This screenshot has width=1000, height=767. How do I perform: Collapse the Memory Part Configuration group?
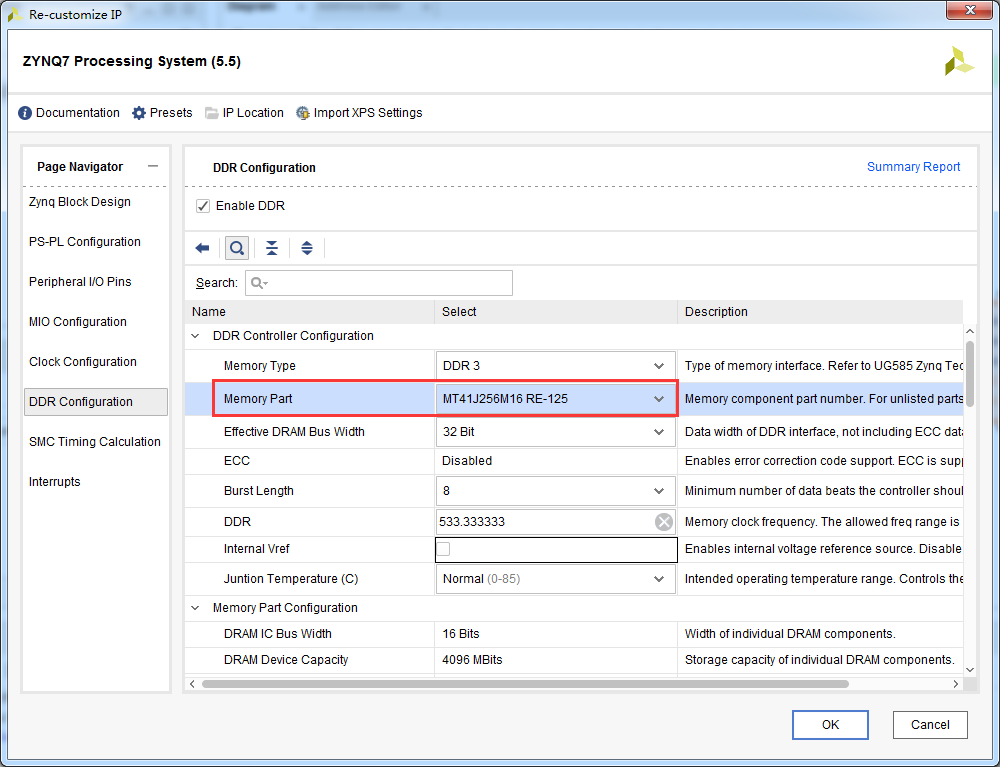point(195,608)
